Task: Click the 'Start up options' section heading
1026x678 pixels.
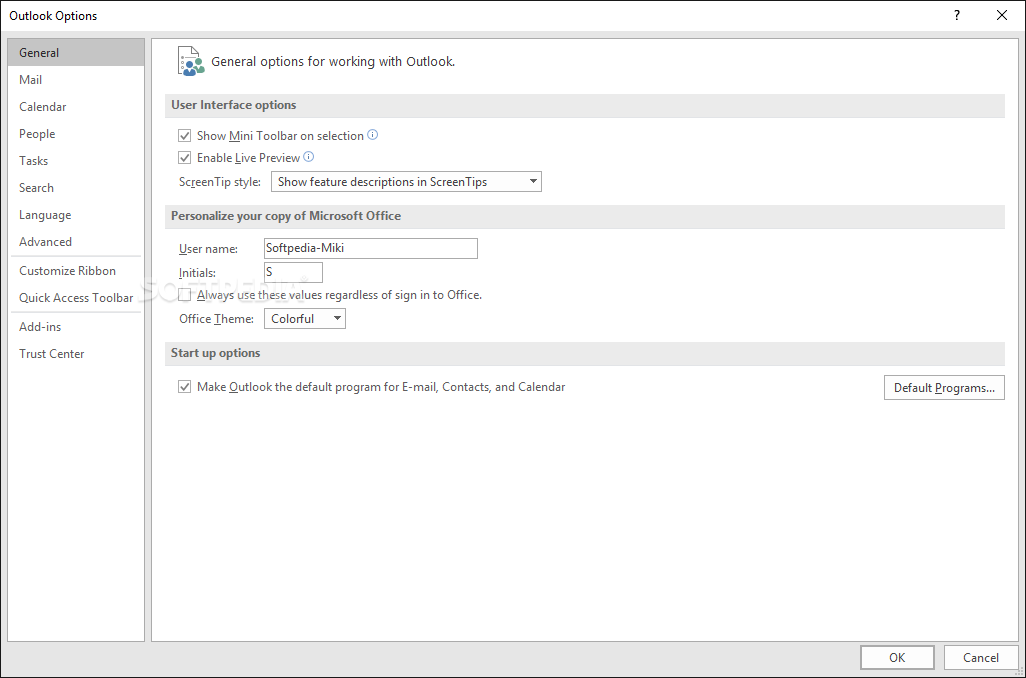Action: 215,353
